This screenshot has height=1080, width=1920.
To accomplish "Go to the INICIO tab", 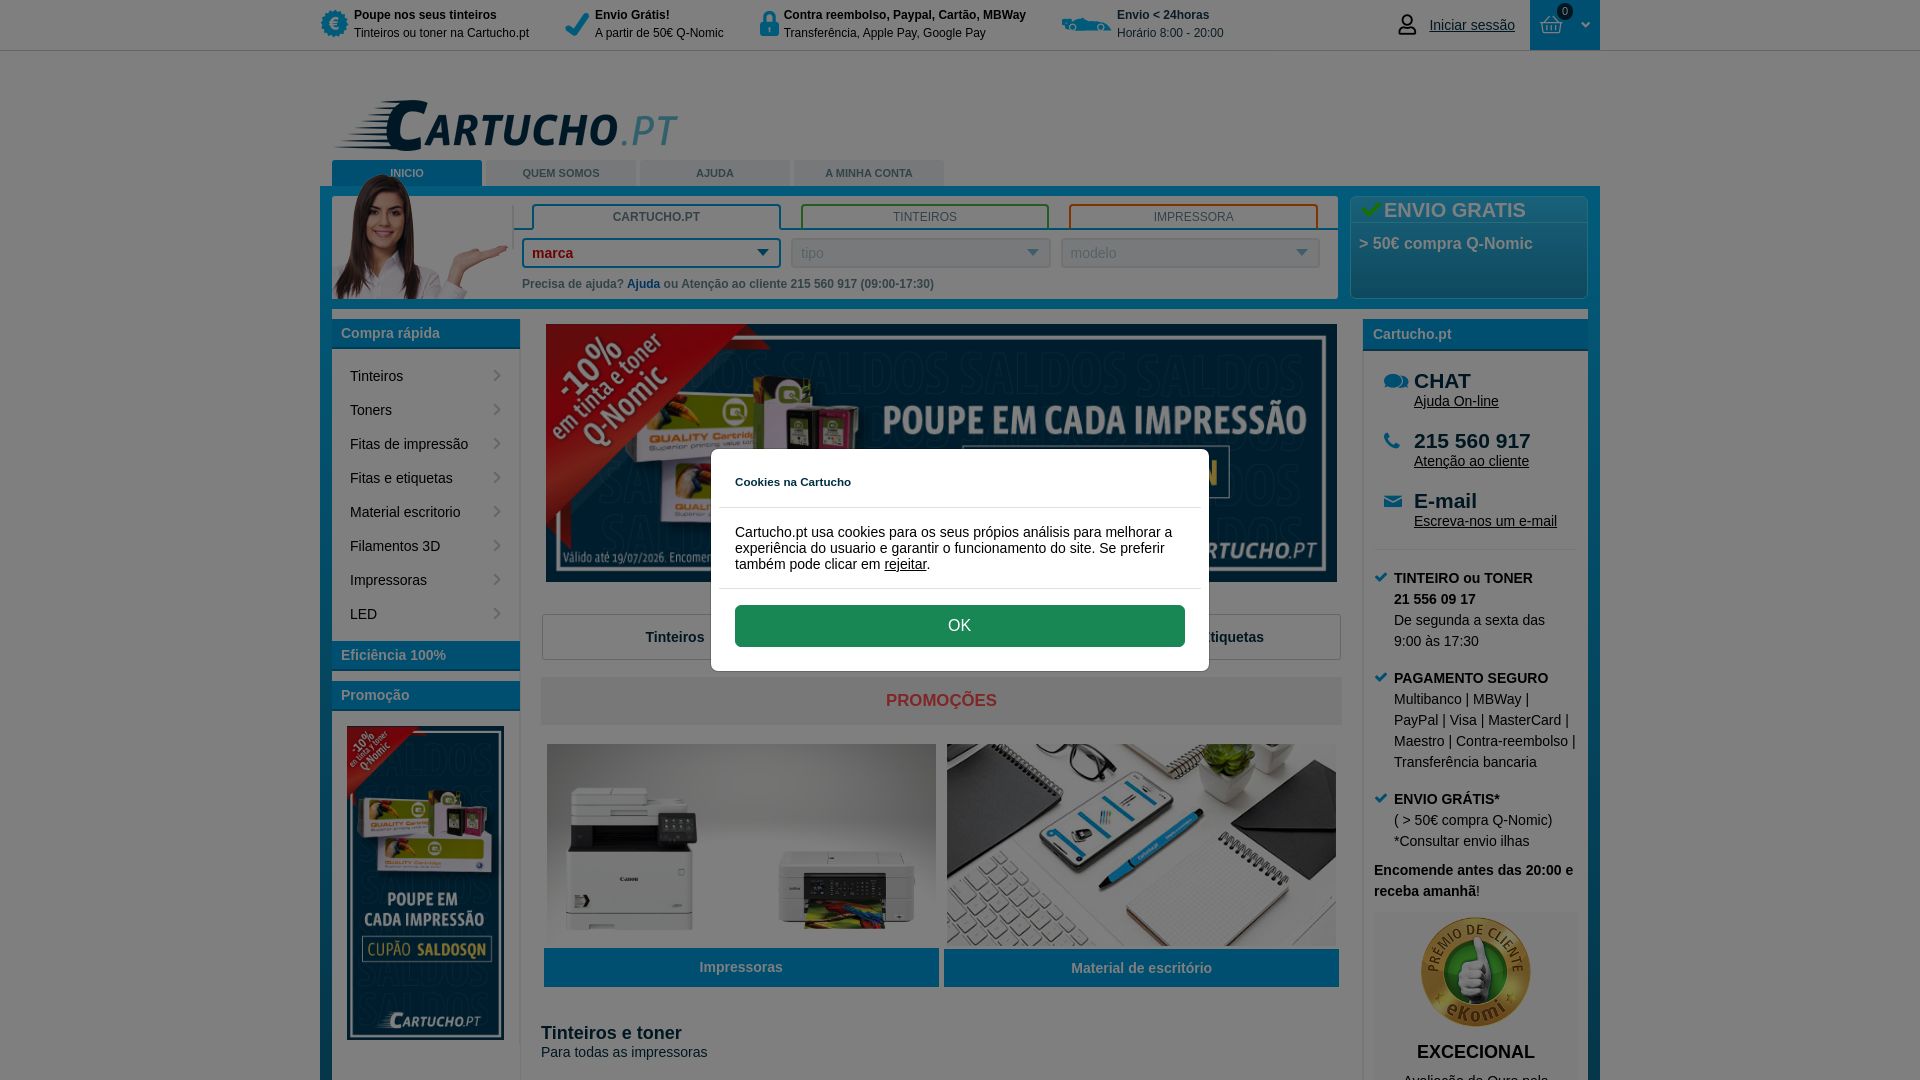I will 407,173.
